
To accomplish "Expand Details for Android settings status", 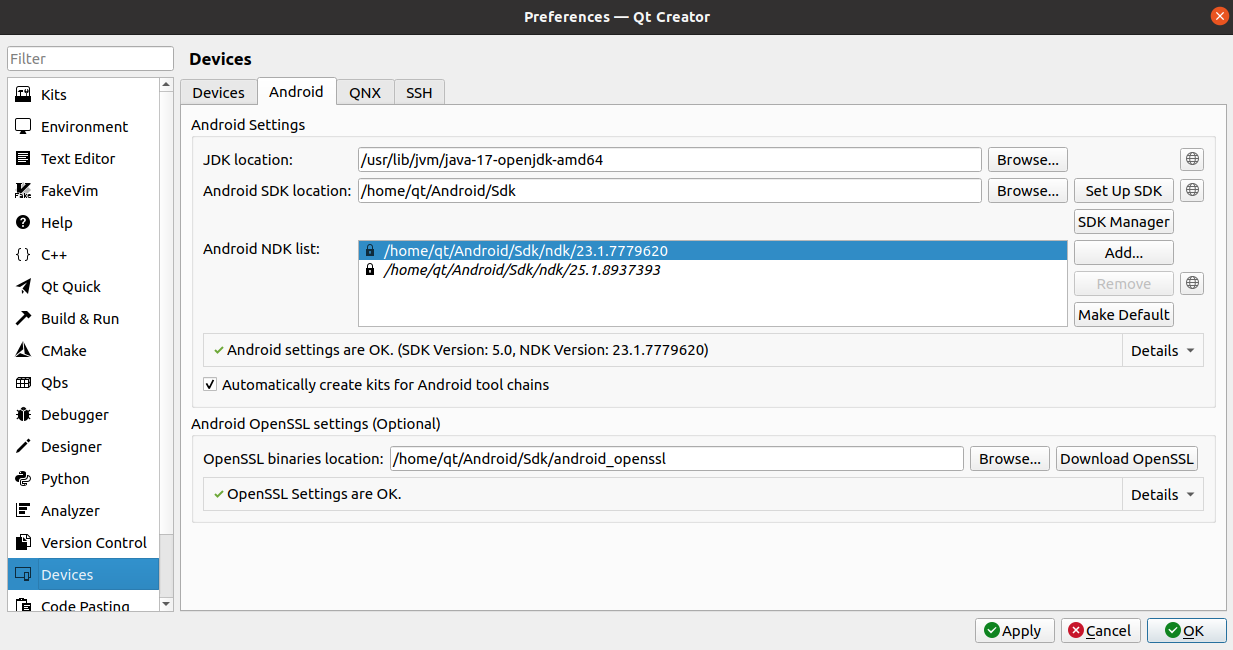I will pyautogui.click(x=1162, y=351).
